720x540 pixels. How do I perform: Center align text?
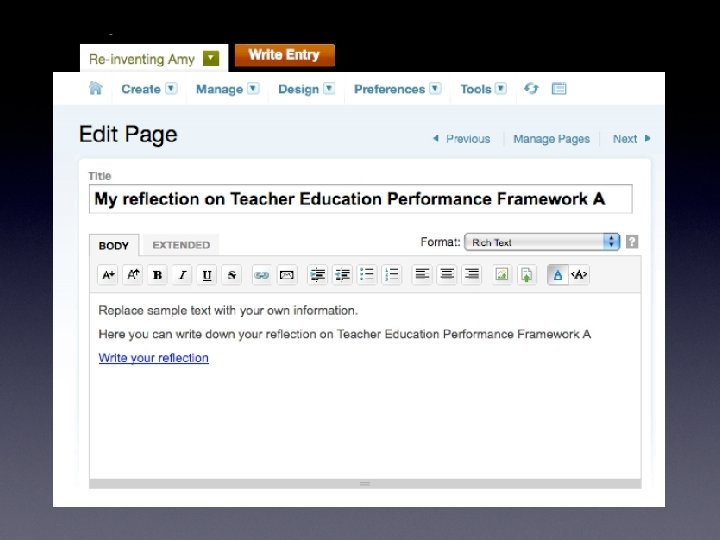tap(447, 275)
